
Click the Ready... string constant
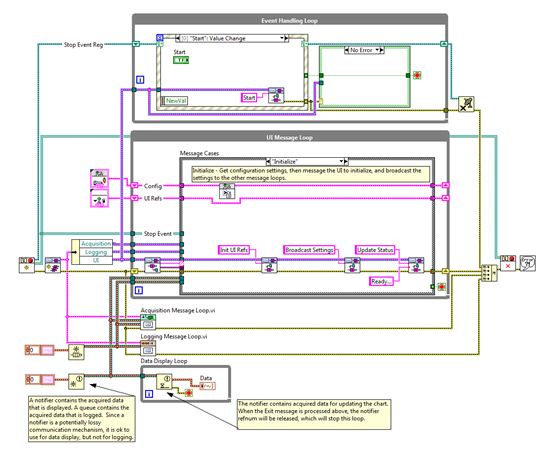[381, 281]
